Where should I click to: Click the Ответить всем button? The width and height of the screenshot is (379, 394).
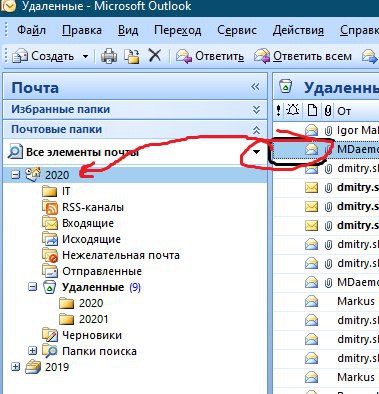click(x=303, y=56)
